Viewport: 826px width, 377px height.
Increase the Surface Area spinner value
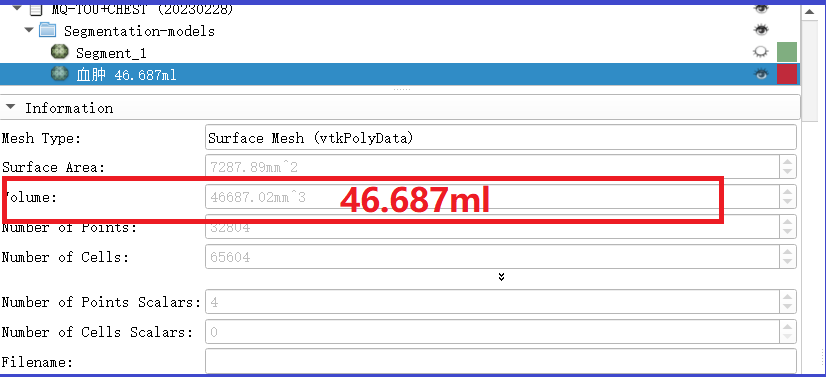click(787, 161)
